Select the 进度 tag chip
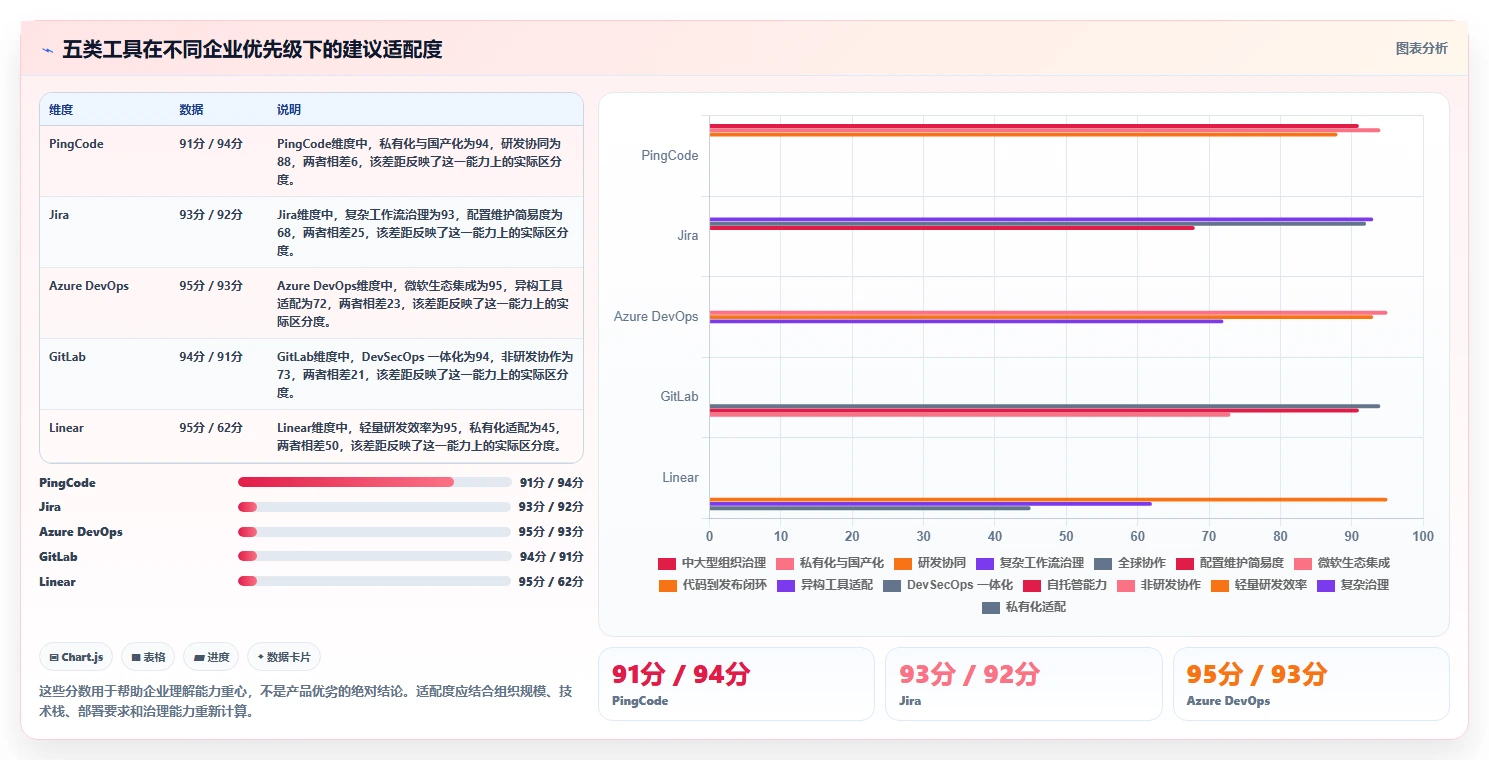Image resolution: width=1489 pixels, height=760 pixels. 211,657
